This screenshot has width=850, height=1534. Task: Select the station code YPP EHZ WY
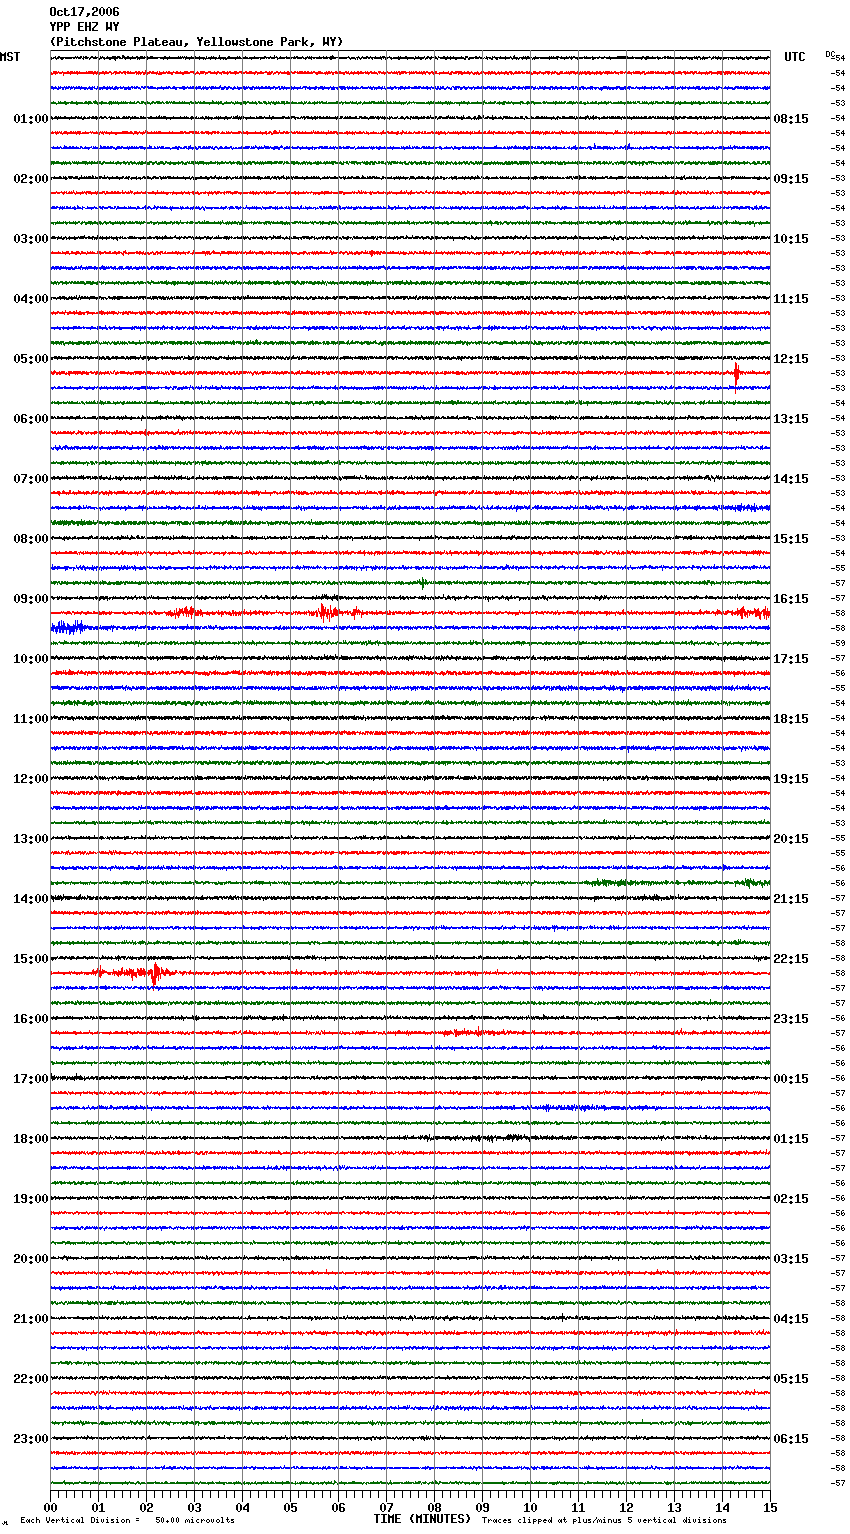[x=84, y=27]
